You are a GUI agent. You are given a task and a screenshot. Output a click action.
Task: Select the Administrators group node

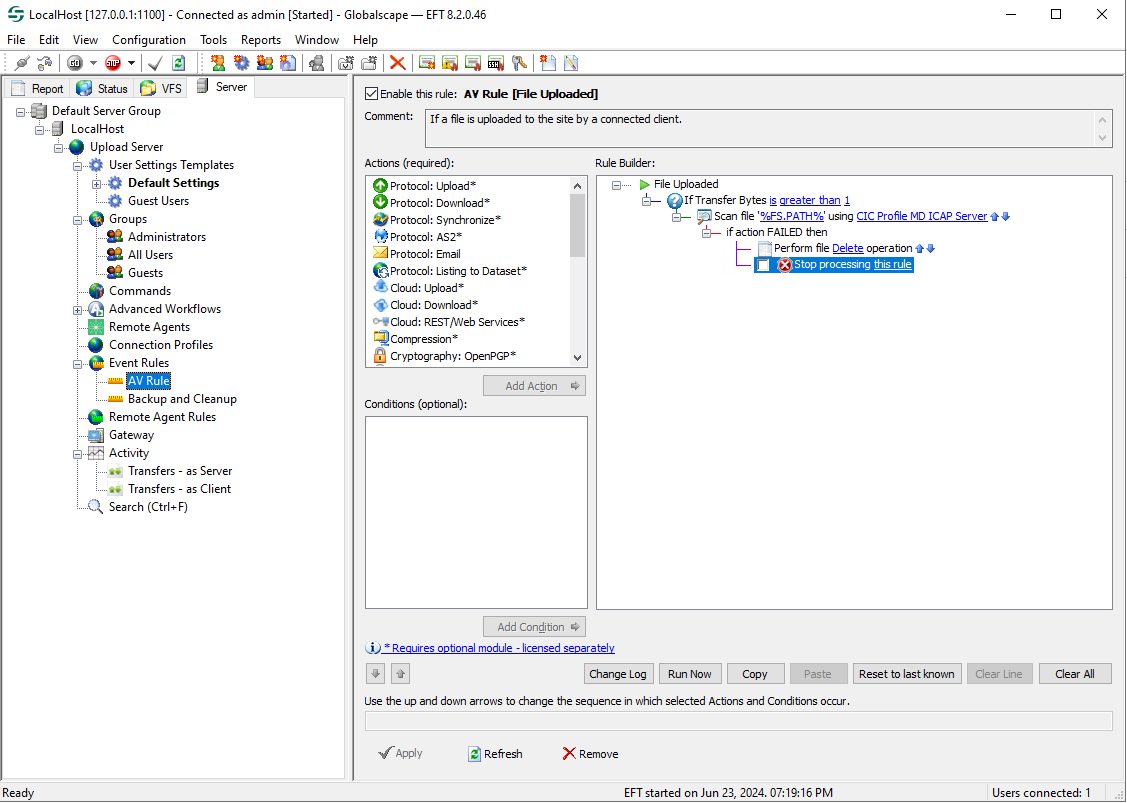(167, 237)
